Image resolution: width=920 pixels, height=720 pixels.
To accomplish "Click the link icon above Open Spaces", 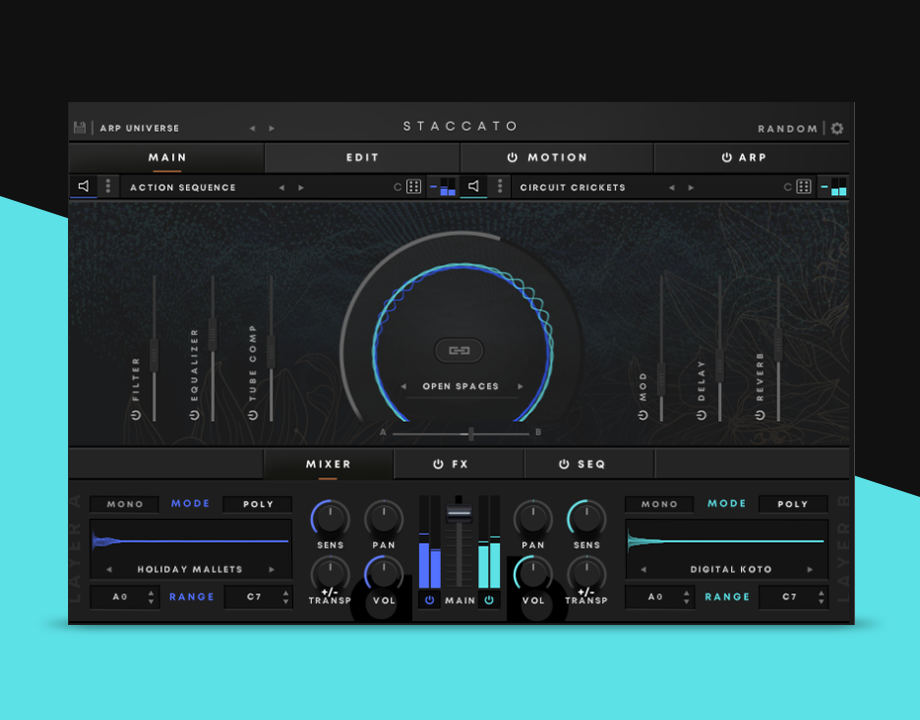I will pyautogui.click(x=459, y=350).
